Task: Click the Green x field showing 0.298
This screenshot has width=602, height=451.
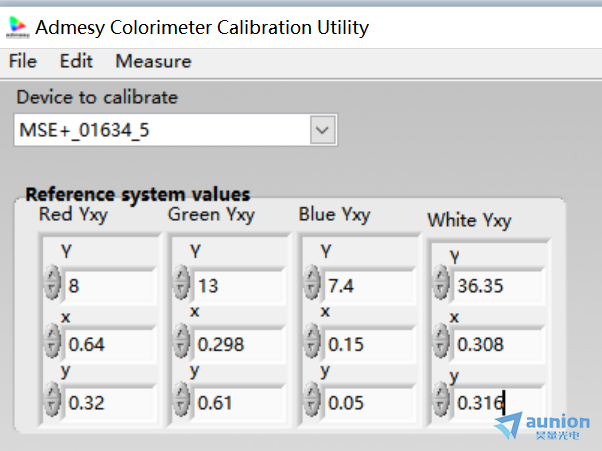Action: coord(240,344)
